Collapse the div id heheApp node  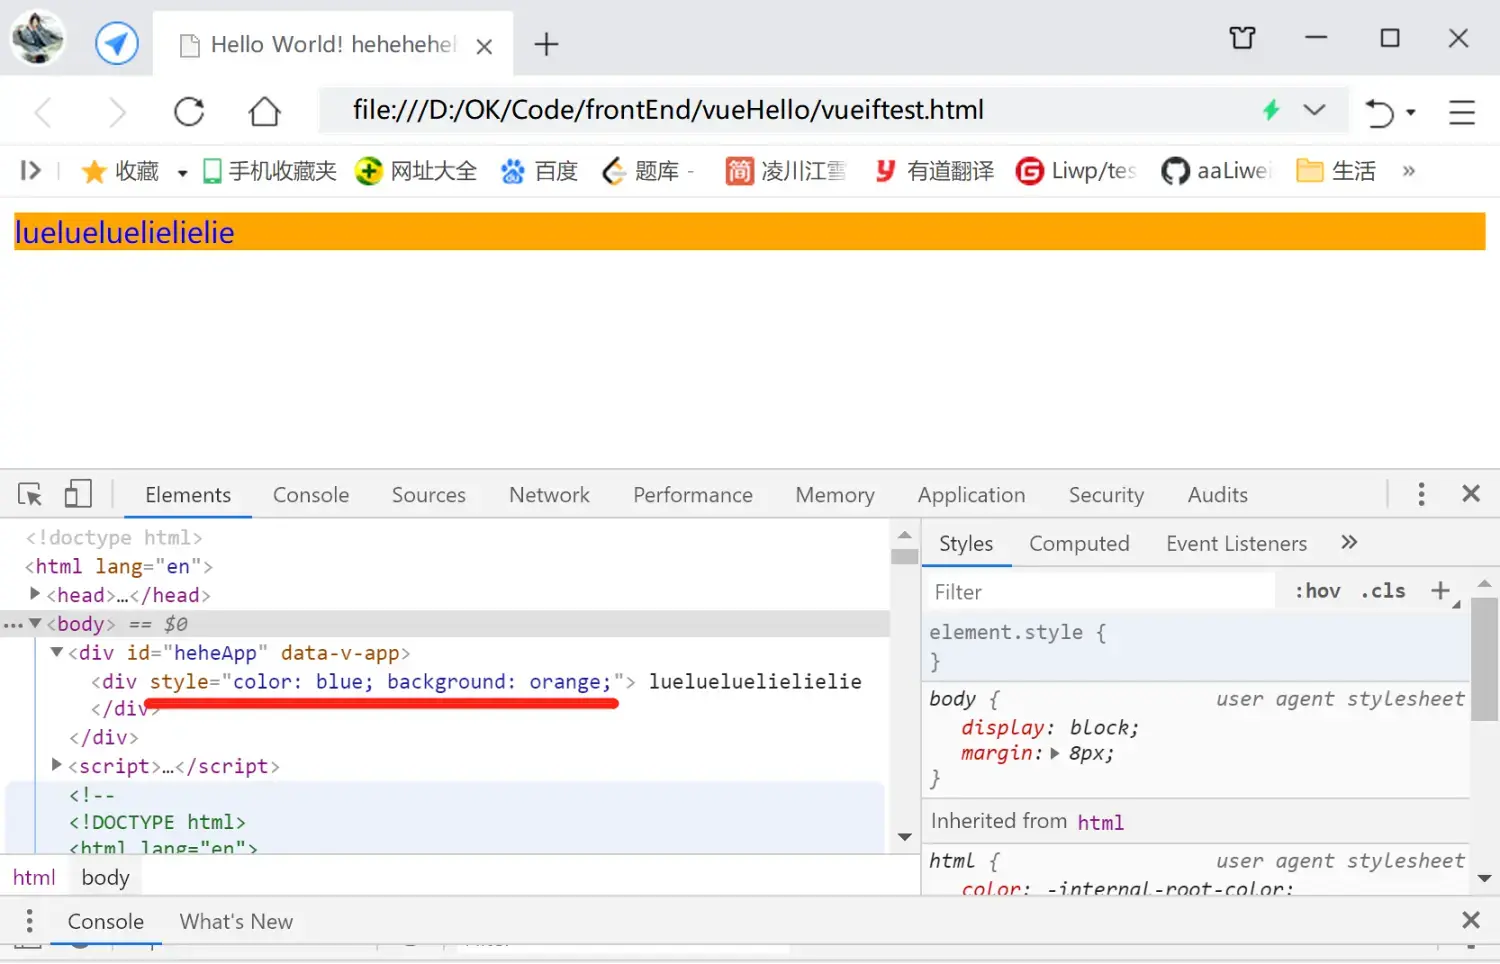point(57,652)
